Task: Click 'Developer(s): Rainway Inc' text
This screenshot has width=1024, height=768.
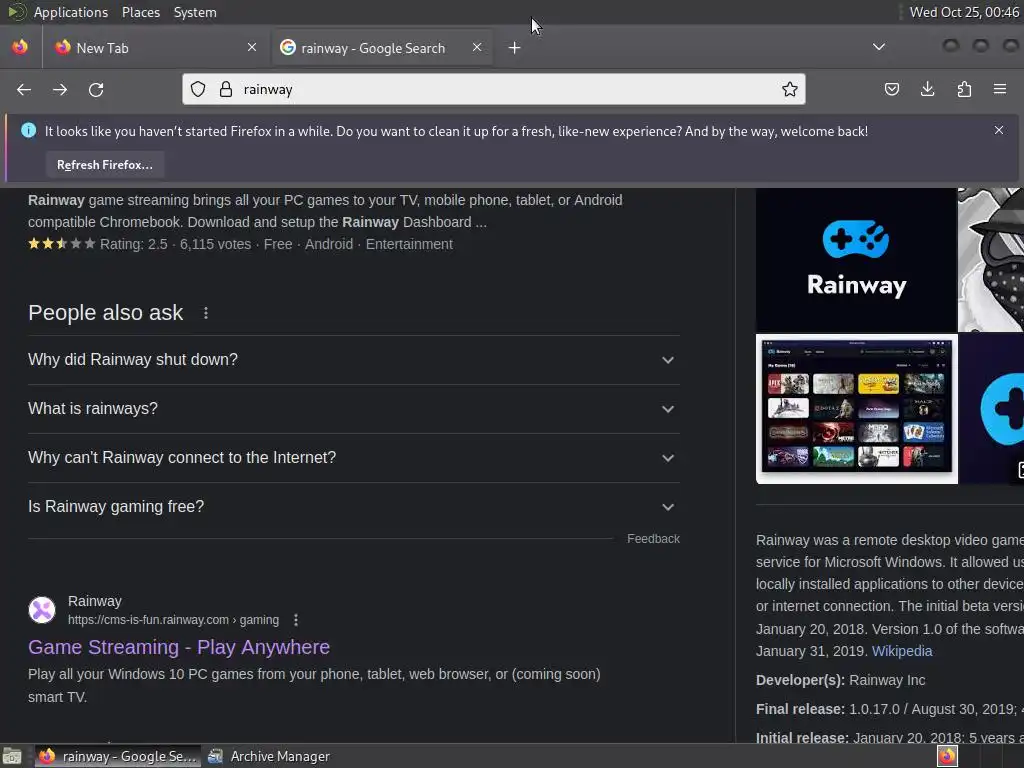Action: click(840, 680)
